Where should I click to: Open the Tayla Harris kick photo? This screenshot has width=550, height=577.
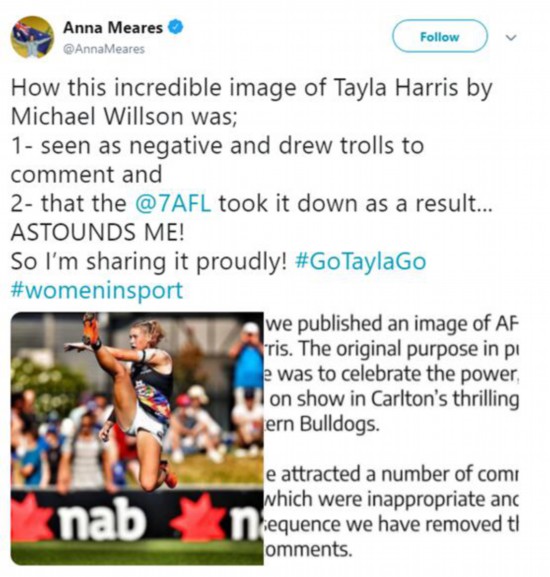click(137, 438)
